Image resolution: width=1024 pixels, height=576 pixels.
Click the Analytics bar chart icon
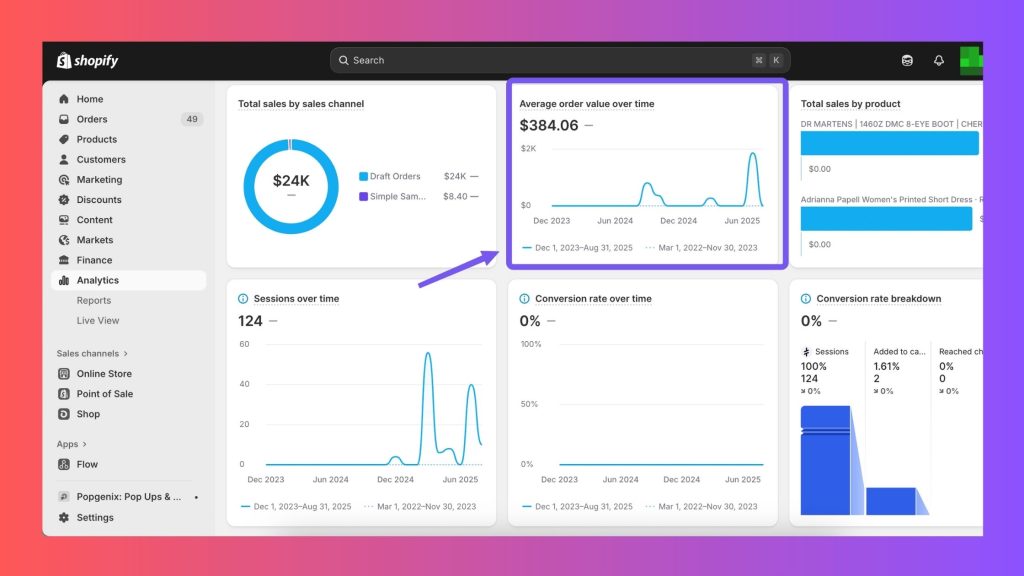(64, 280)
